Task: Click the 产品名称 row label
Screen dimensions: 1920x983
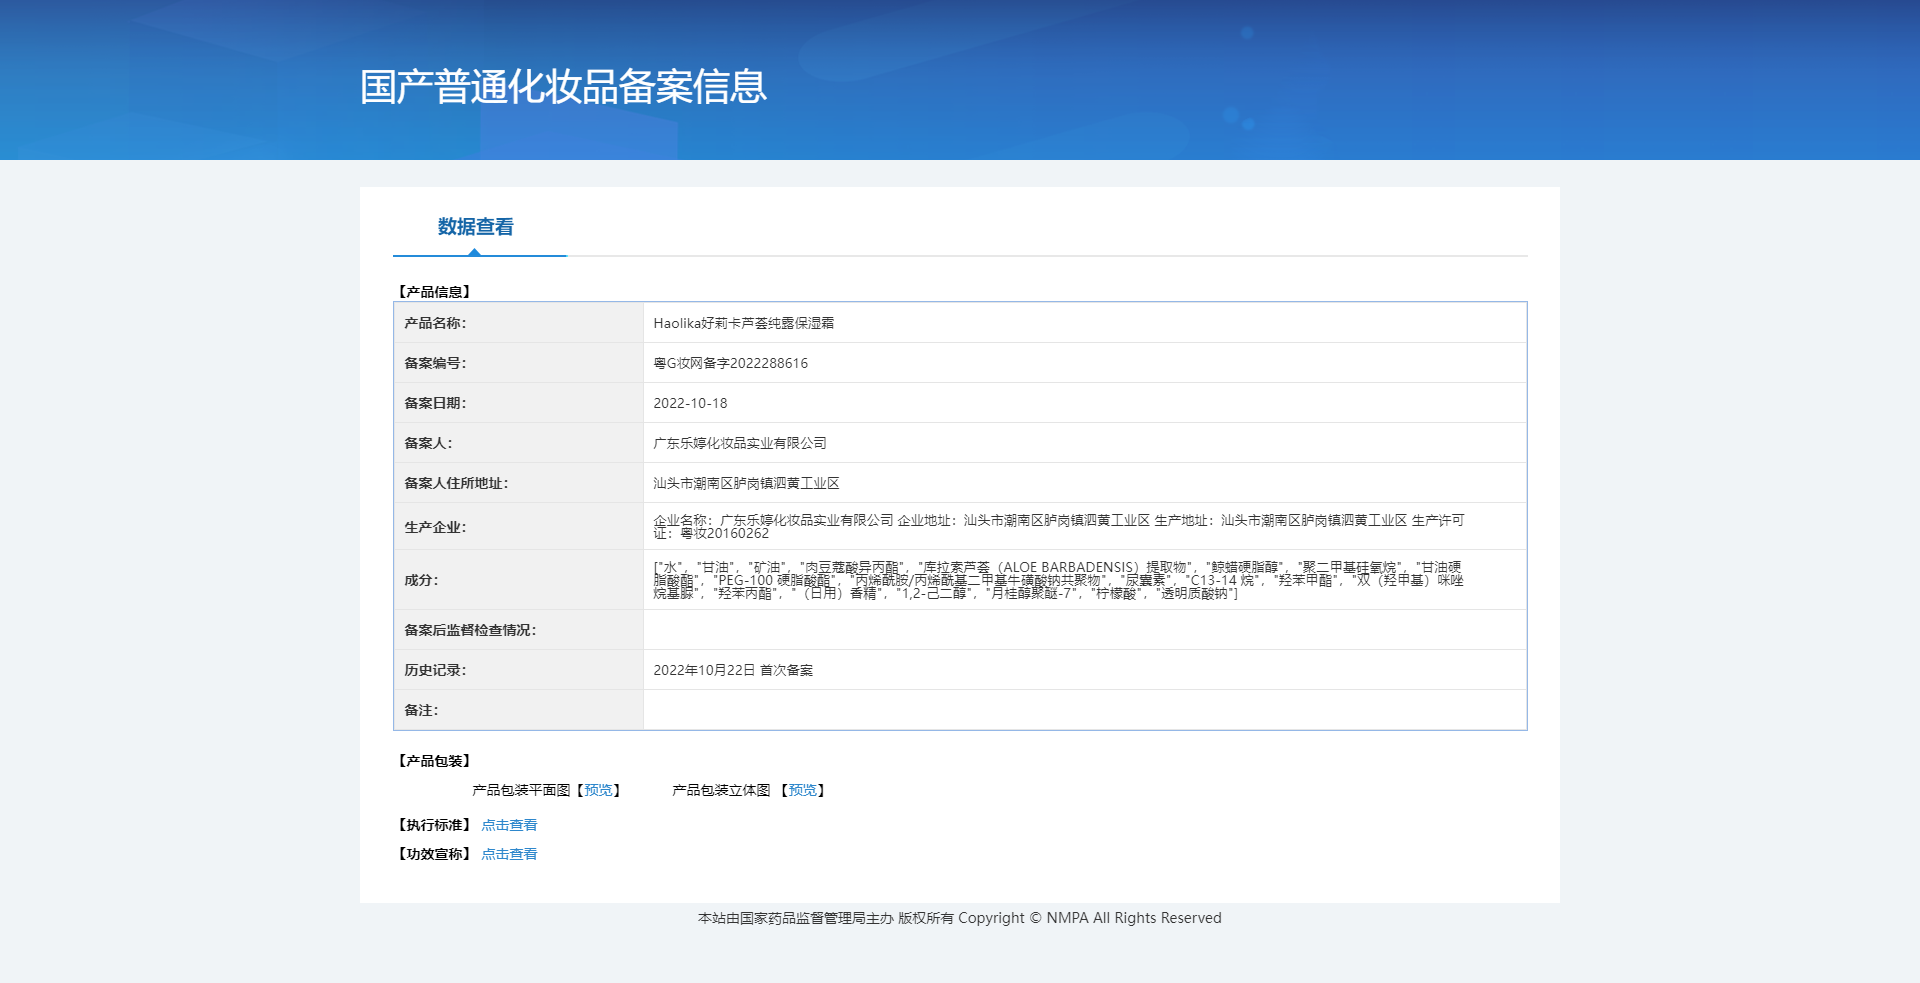Action: pyautogui.click(x=435, y=323)
